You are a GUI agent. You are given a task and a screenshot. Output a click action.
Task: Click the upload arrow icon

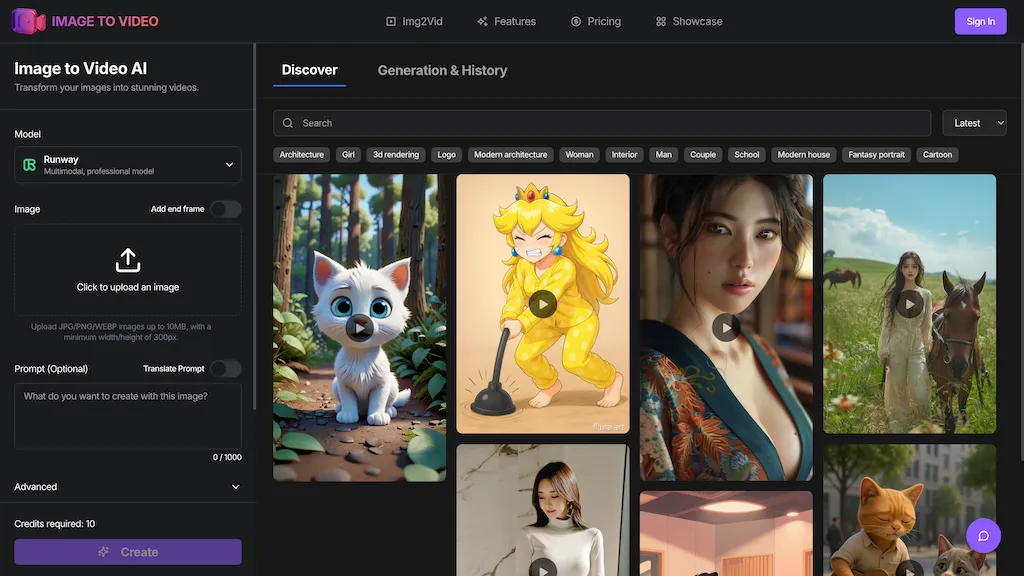[128, 260]
